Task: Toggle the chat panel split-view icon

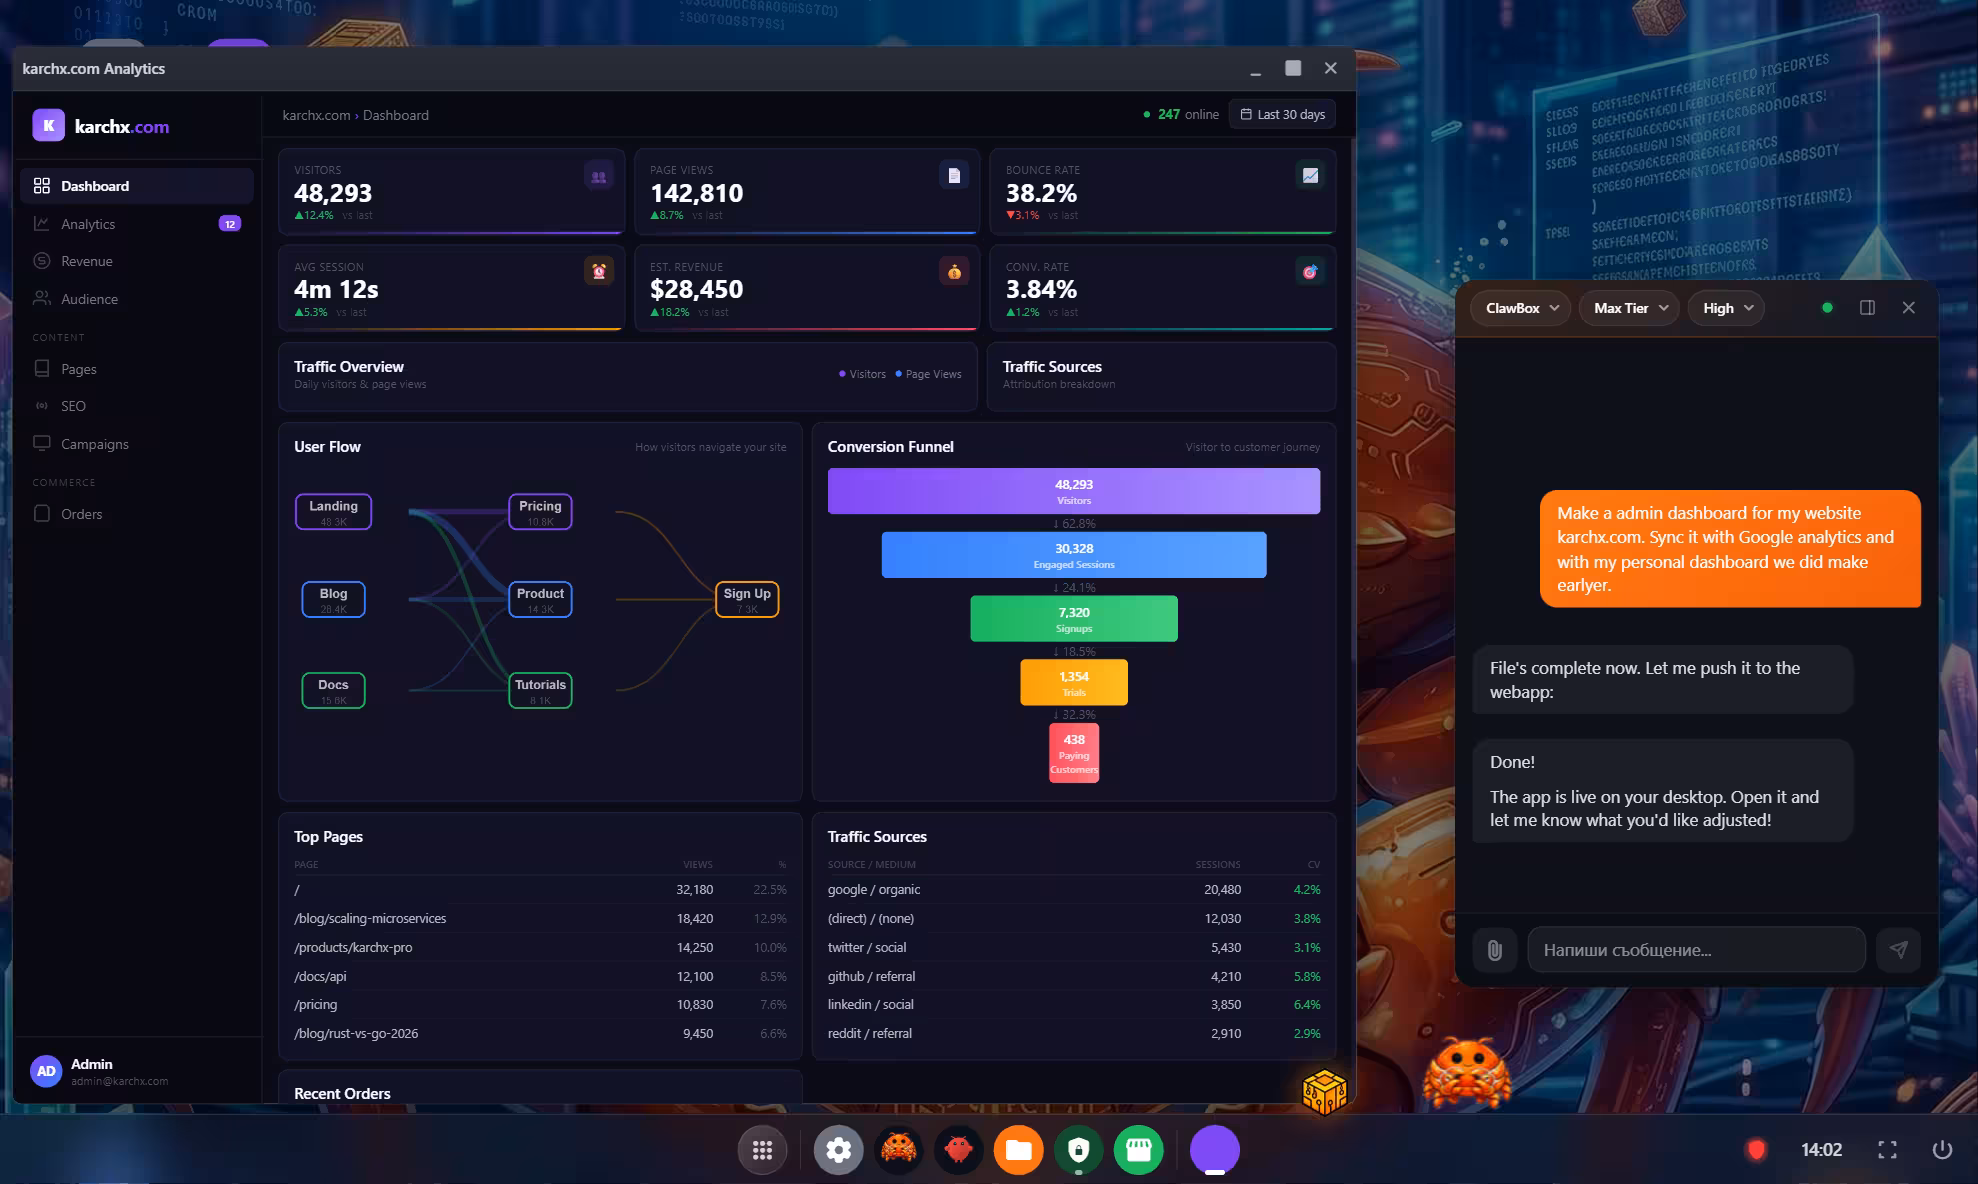Action: 1867,308
